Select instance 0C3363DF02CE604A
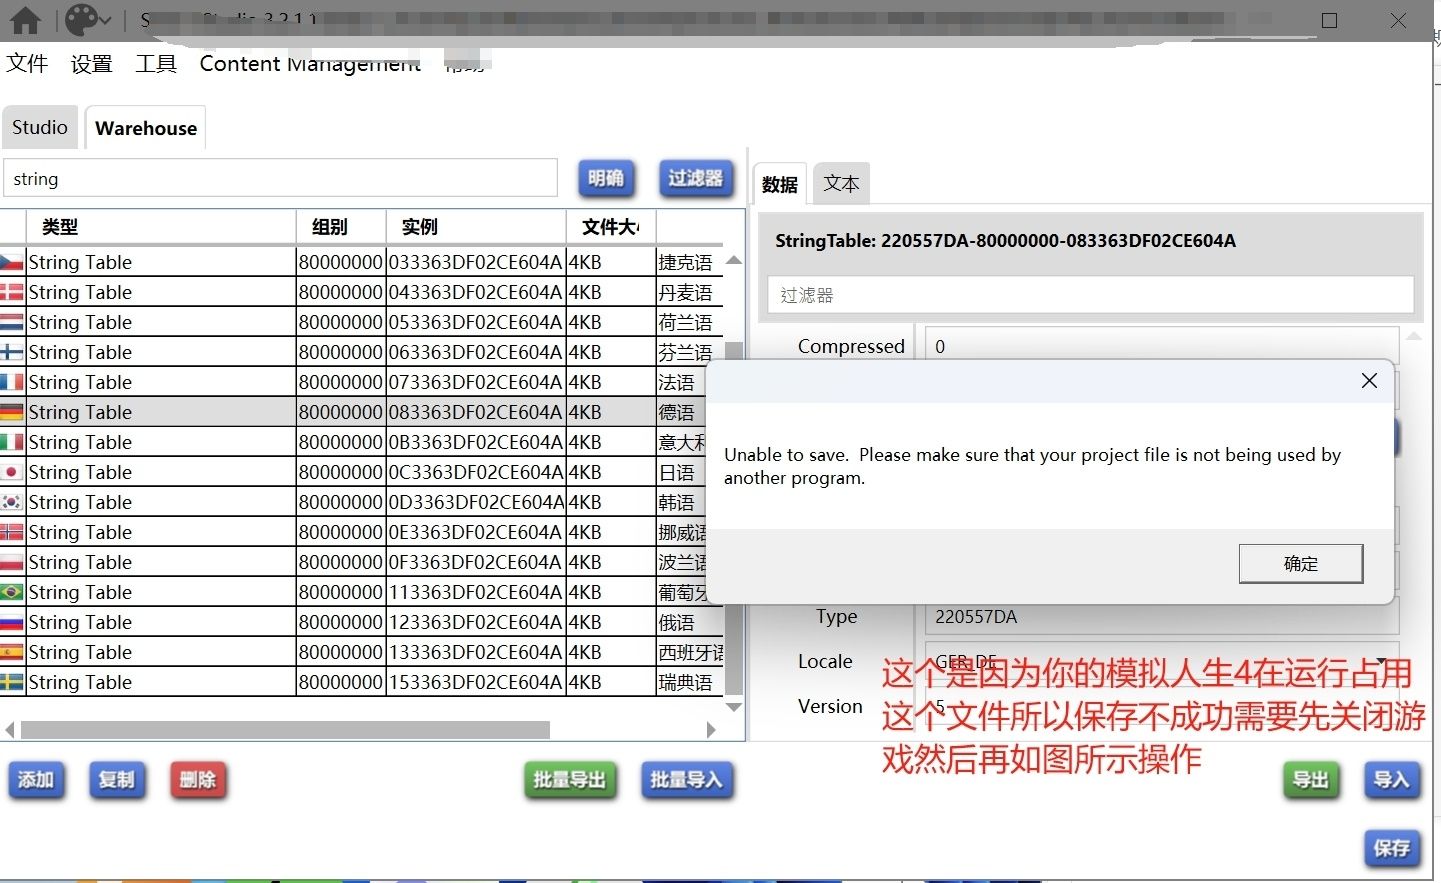Image resolution: width=1441 pixels, height=883 pixels. click(476, 472)
